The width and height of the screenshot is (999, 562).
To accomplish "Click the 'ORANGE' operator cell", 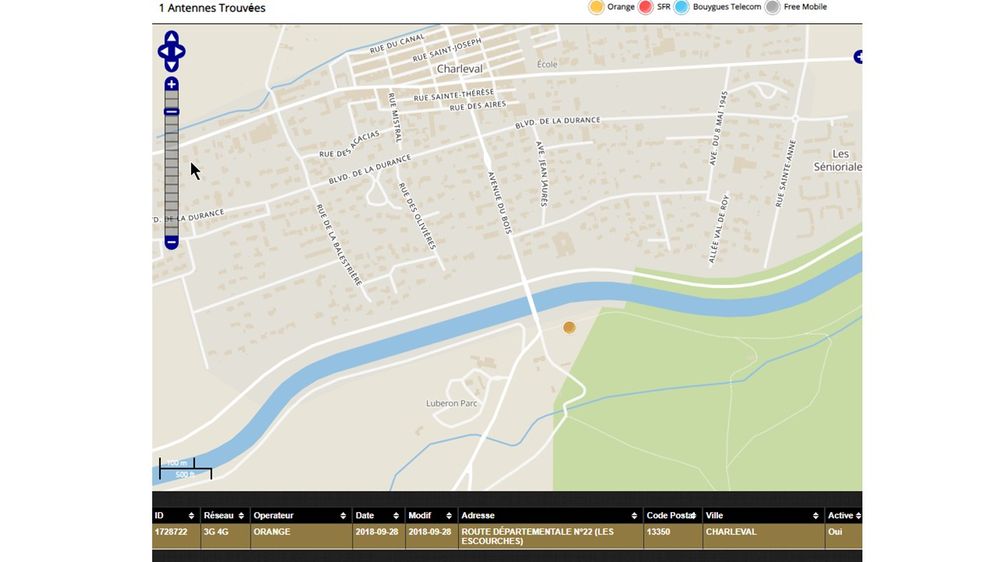I will (x=301, y=536).
